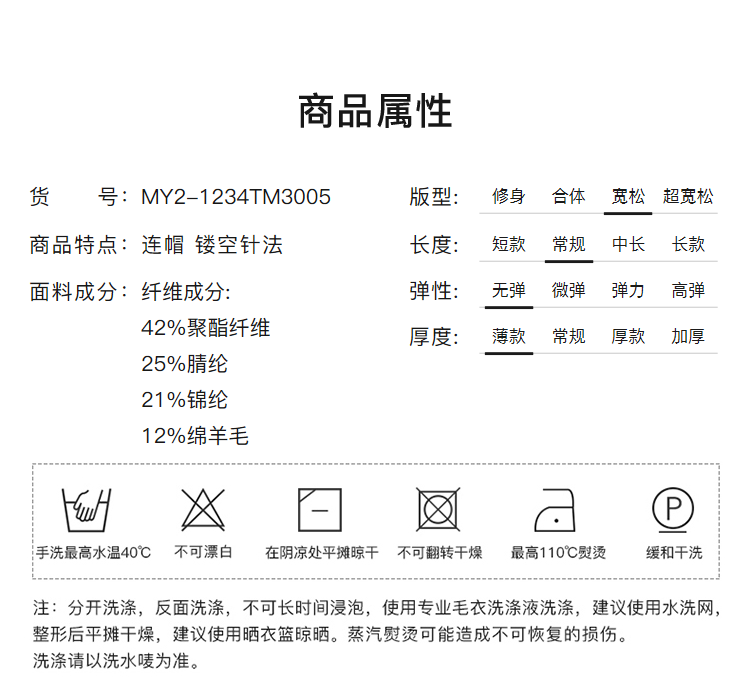Click the gentle dry clean P icon

coord(673,509)
